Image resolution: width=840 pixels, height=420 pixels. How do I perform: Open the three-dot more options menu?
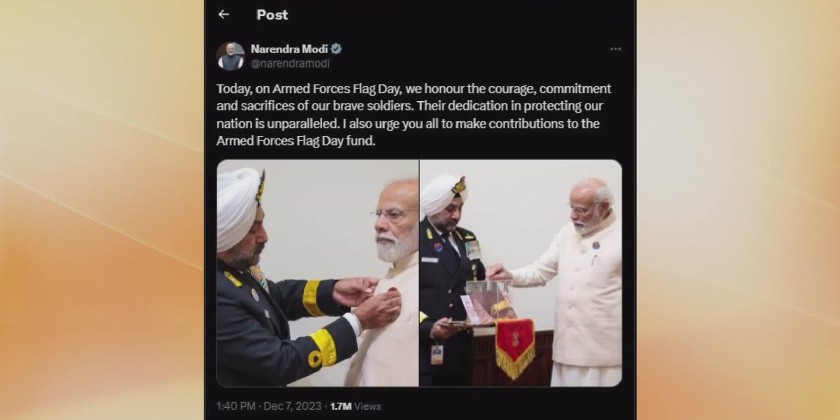coord(616,49)
